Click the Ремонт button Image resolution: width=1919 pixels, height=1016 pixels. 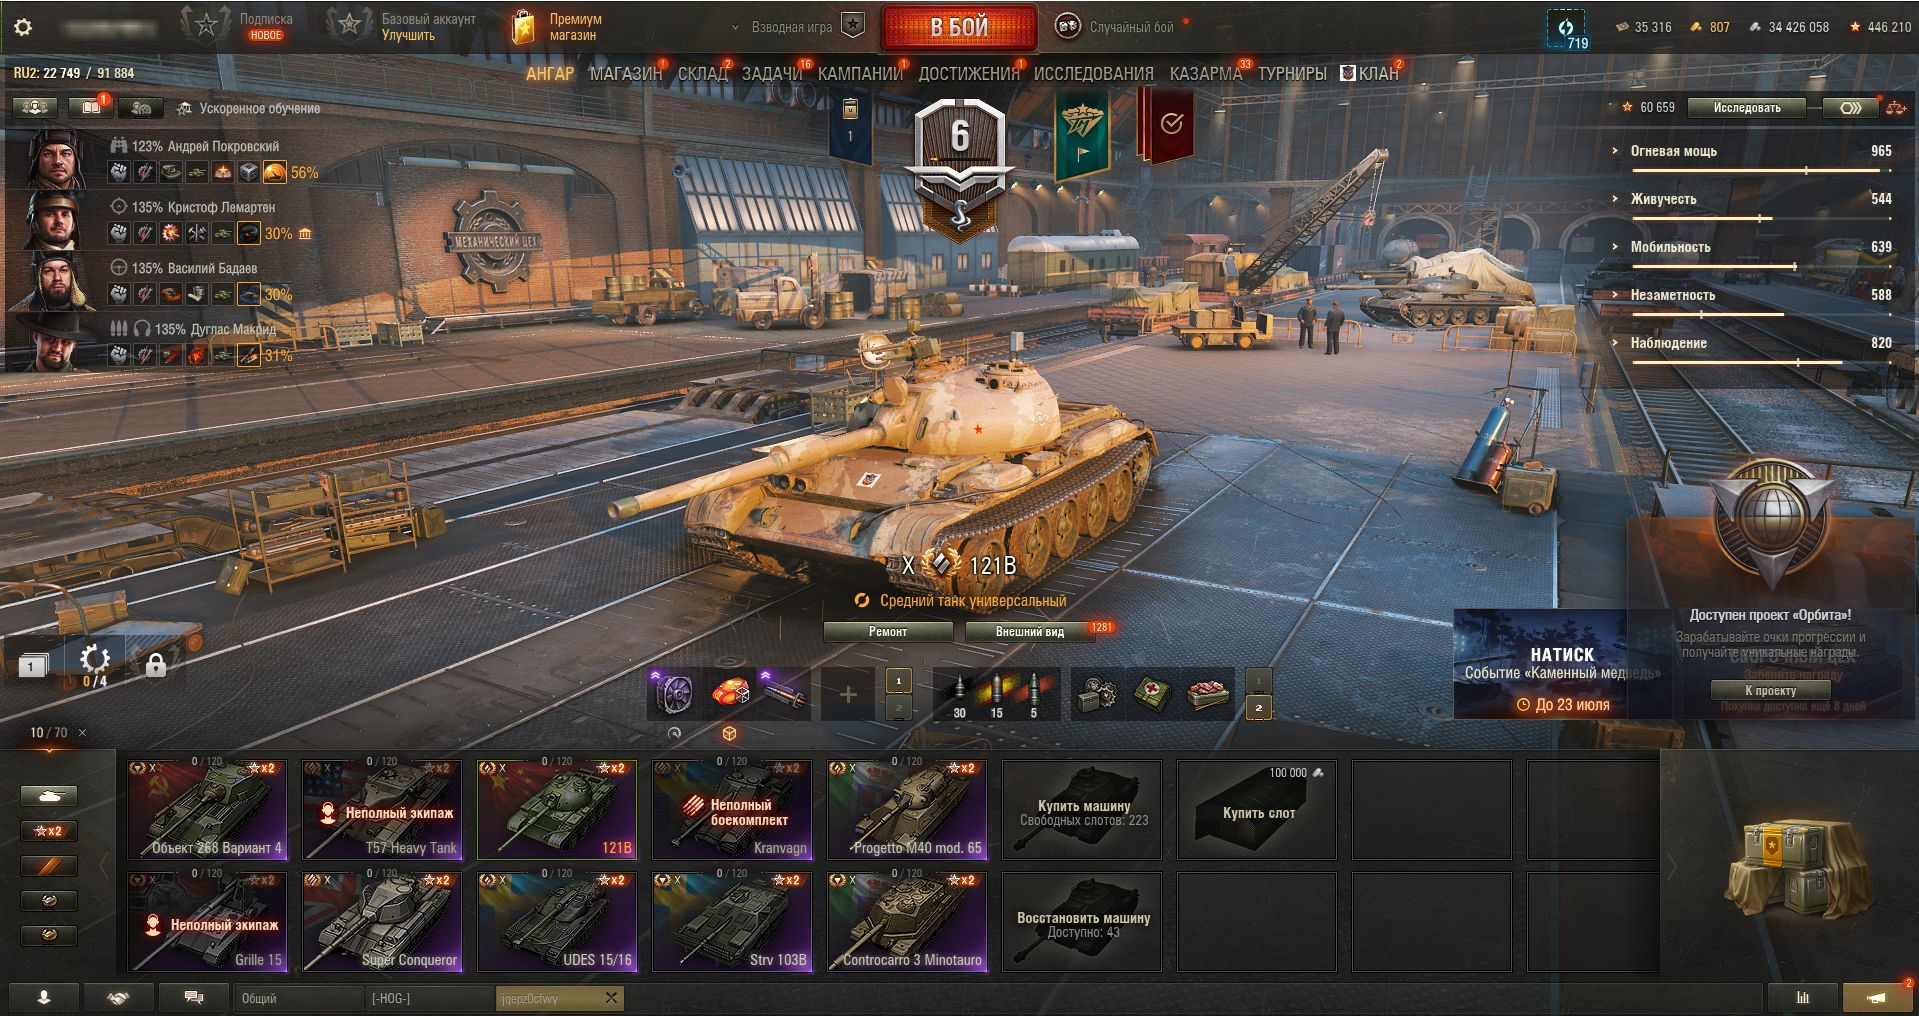(x=887, y=632)
